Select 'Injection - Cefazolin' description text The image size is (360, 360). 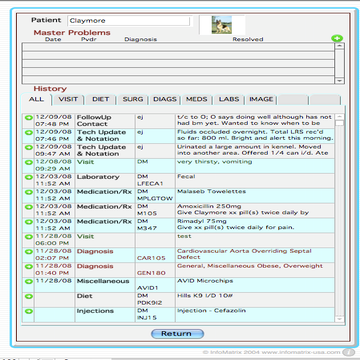pyautogui.click(x=211, y=311)
